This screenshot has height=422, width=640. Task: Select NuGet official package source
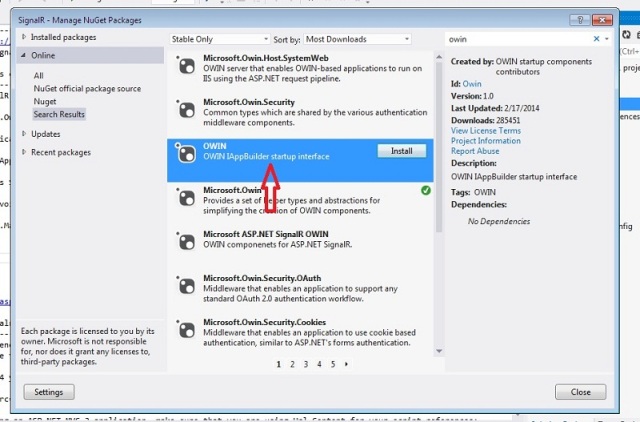(87, 89)
